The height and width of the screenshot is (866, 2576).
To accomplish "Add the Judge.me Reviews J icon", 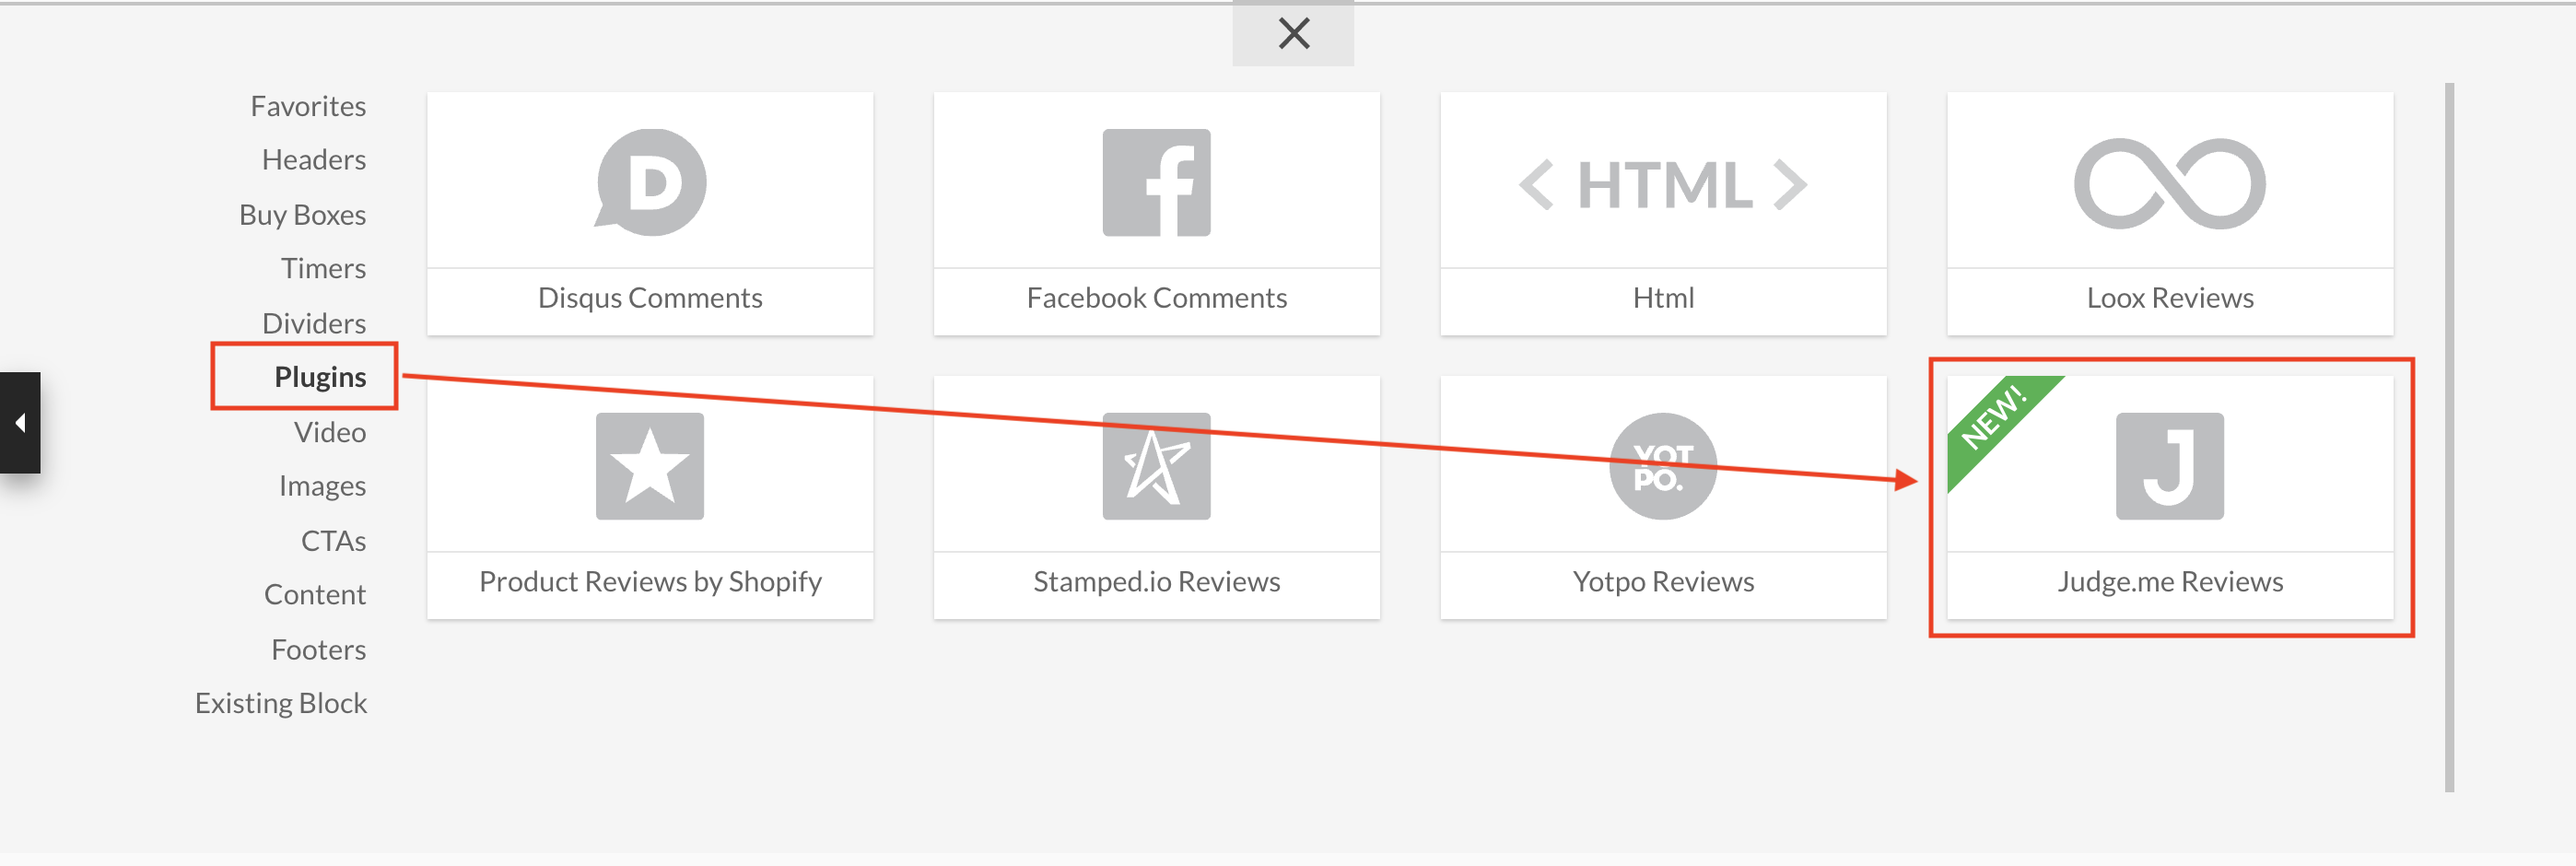I will [2169, 466].
